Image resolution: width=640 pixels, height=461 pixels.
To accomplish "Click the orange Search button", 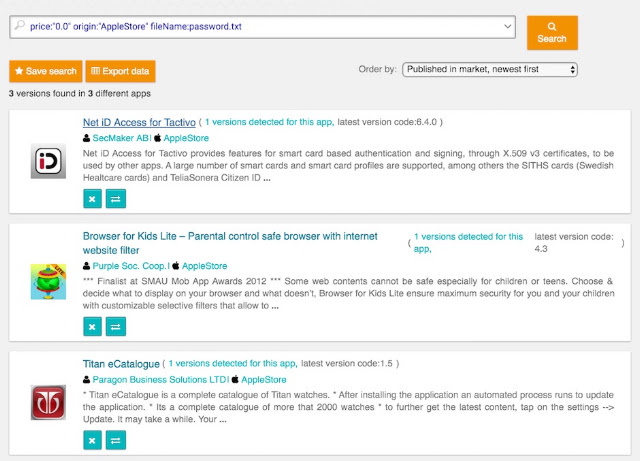I will (x=552, y=33).
